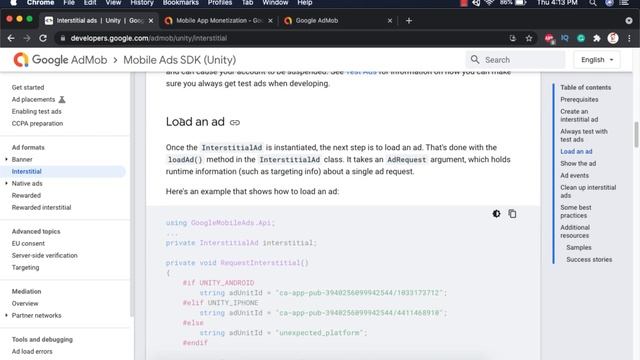This screenshot has height=360, width=640.
Task: Click the address bar URL
Action: [149, 38]
